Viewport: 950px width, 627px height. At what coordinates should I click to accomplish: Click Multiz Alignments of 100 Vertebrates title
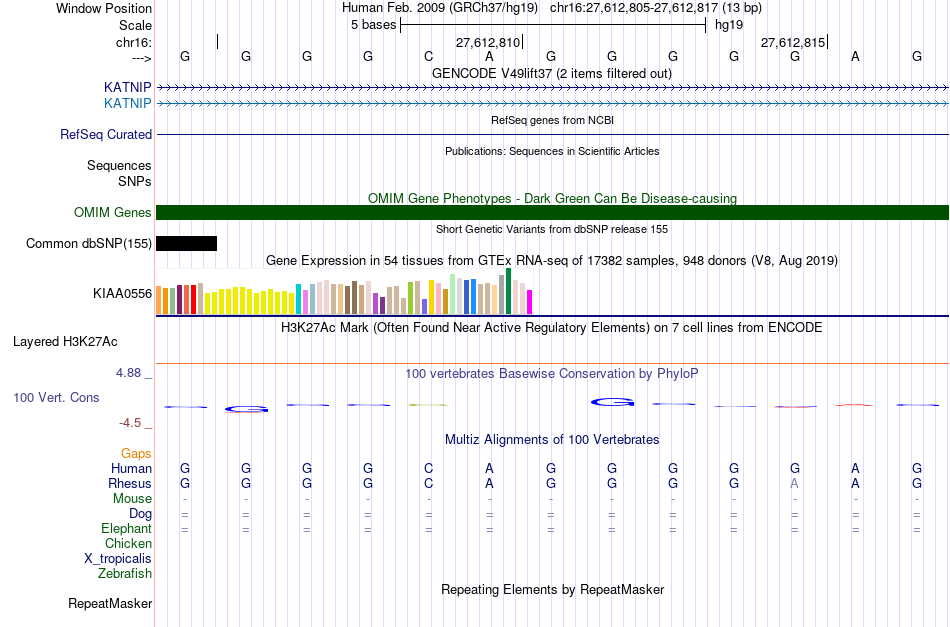pos(552,440)
